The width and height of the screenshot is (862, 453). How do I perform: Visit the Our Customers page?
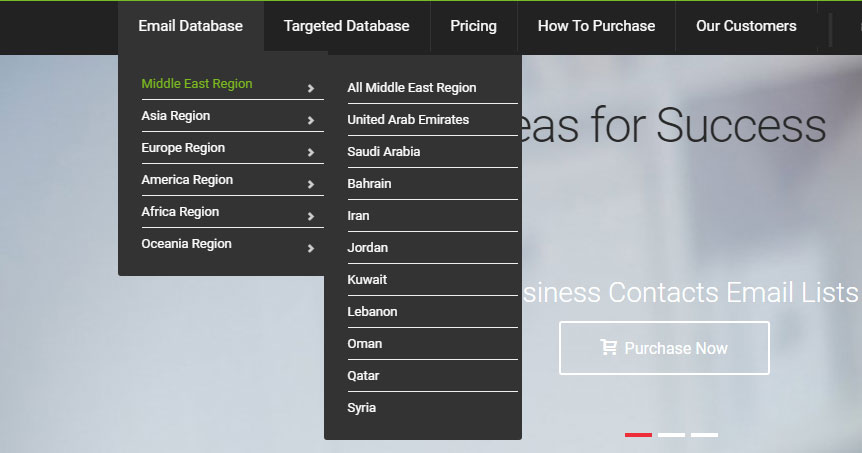coord(746,26)
